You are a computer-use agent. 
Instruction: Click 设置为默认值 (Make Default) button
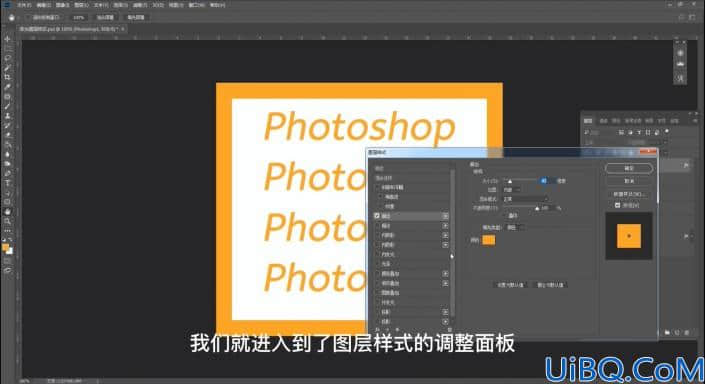[x=511, y=285]
